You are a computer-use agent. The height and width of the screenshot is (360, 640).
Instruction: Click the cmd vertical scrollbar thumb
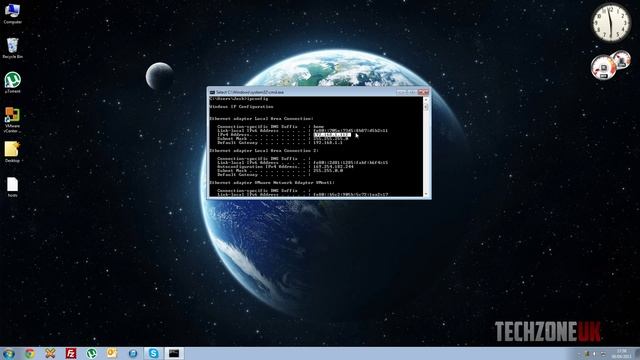click(426, 107)
